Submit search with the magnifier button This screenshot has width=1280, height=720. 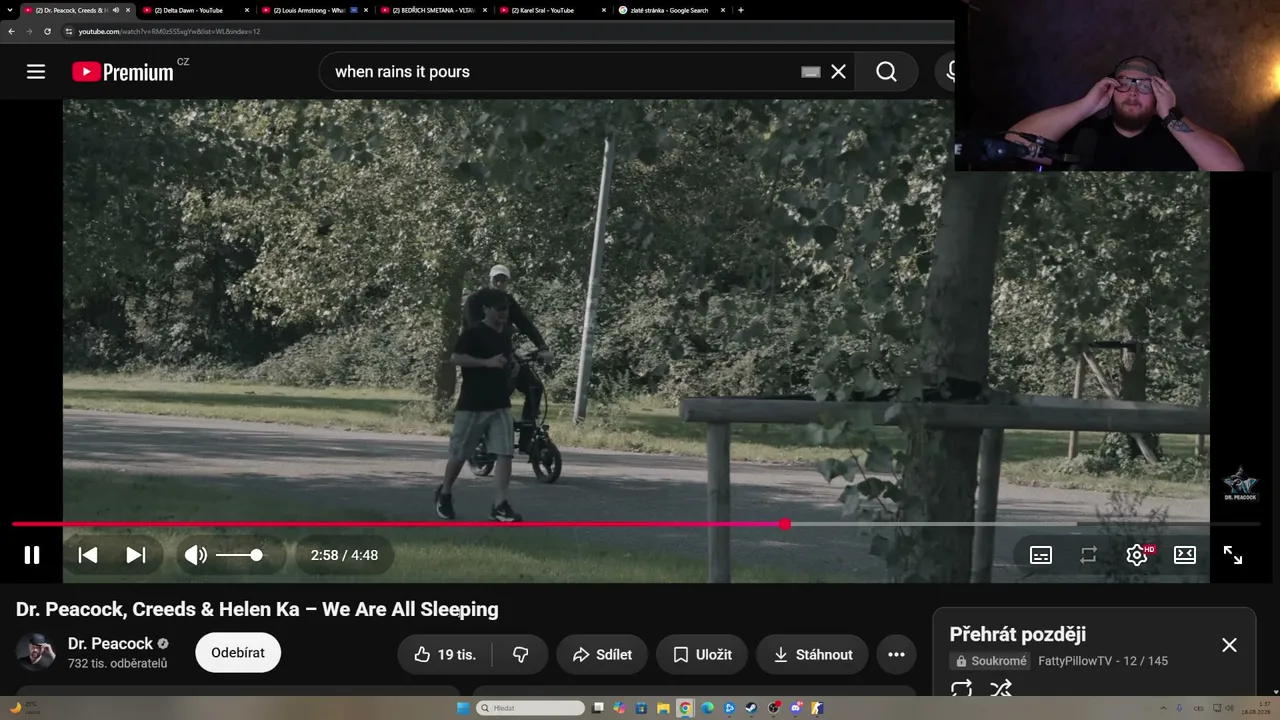click(x=886, y=72)
